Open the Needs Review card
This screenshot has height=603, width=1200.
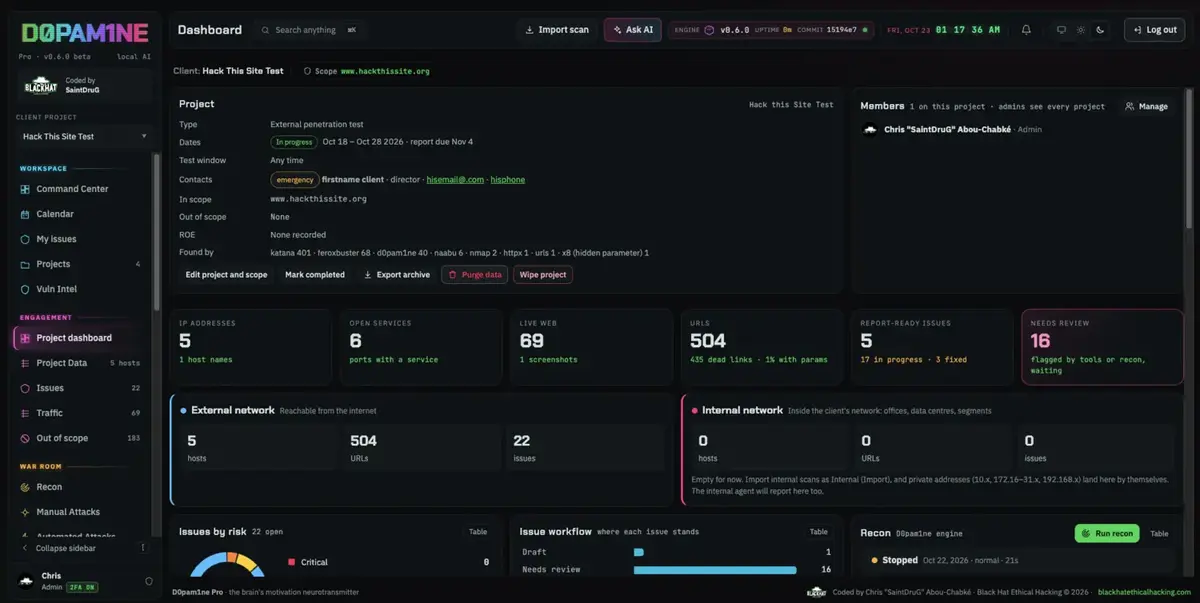tap(1102, 346)
